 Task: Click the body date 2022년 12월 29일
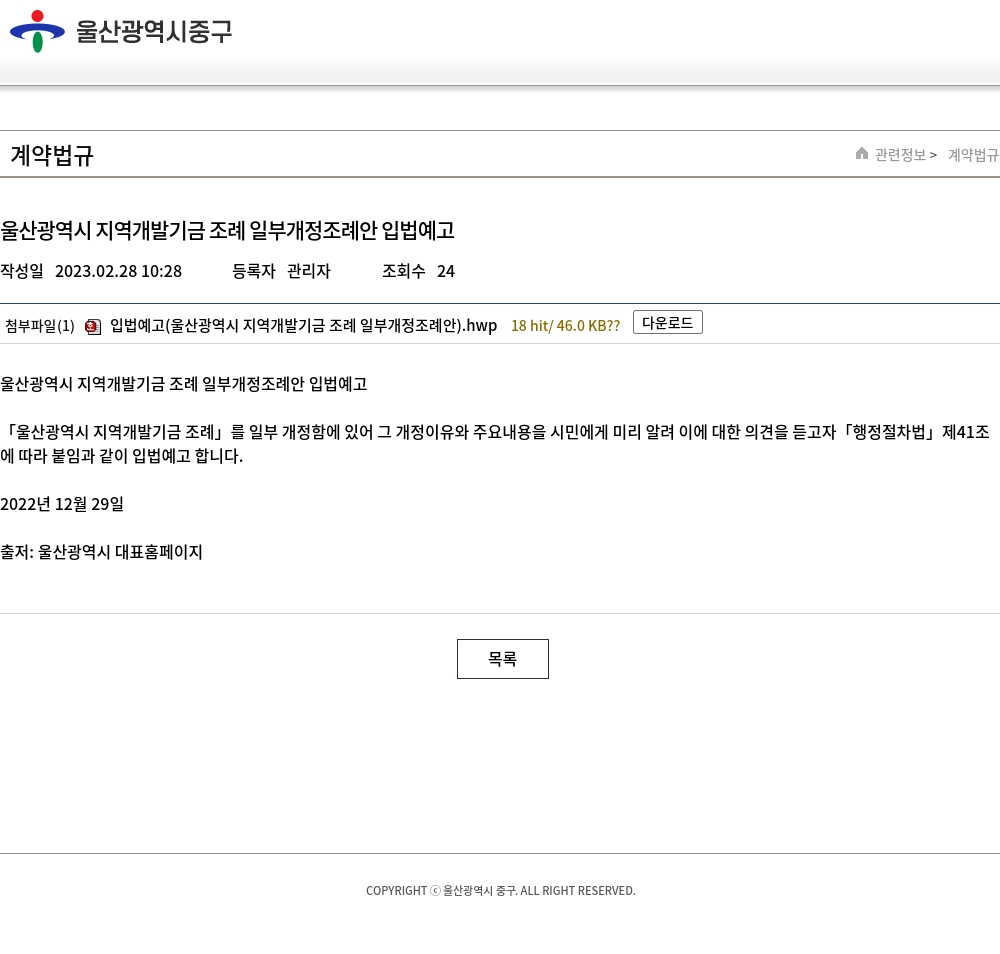[62, 504]
